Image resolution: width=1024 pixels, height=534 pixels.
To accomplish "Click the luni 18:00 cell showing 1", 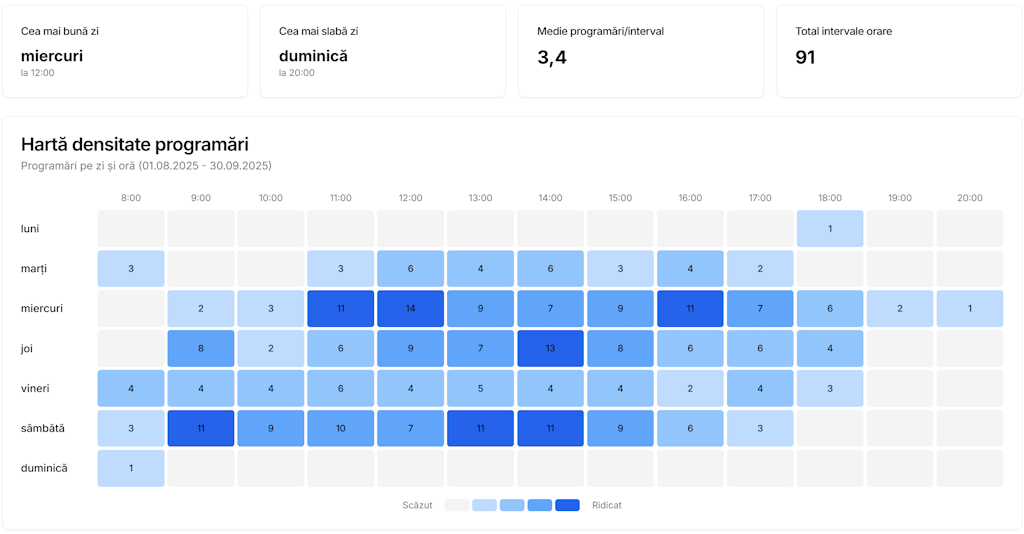I will 830,229.
